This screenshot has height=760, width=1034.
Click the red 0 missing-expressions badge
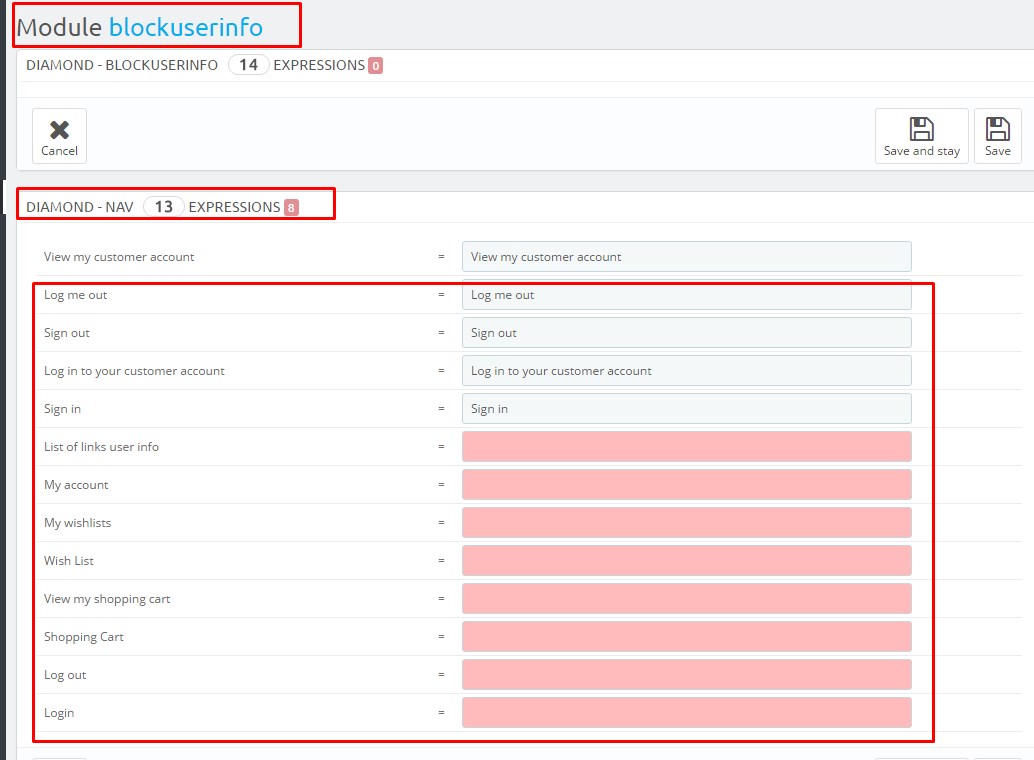[x=375, y=65]
